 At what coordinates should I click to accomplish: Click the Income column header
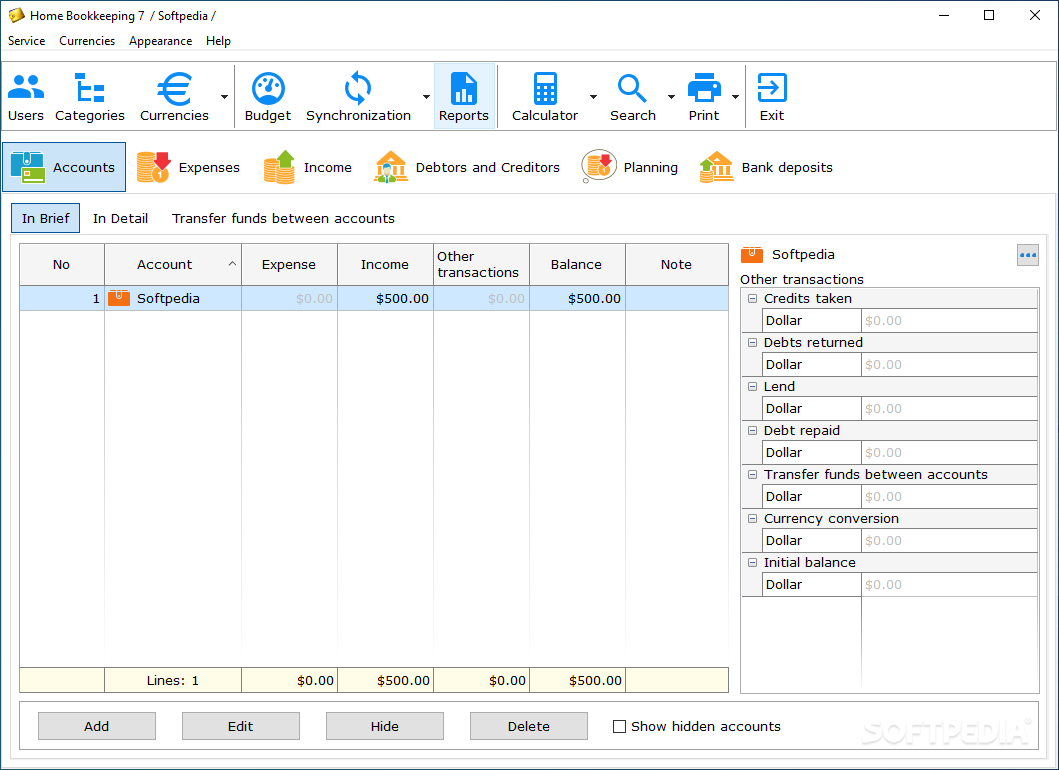pyautogui.click(x=385, y=265)
